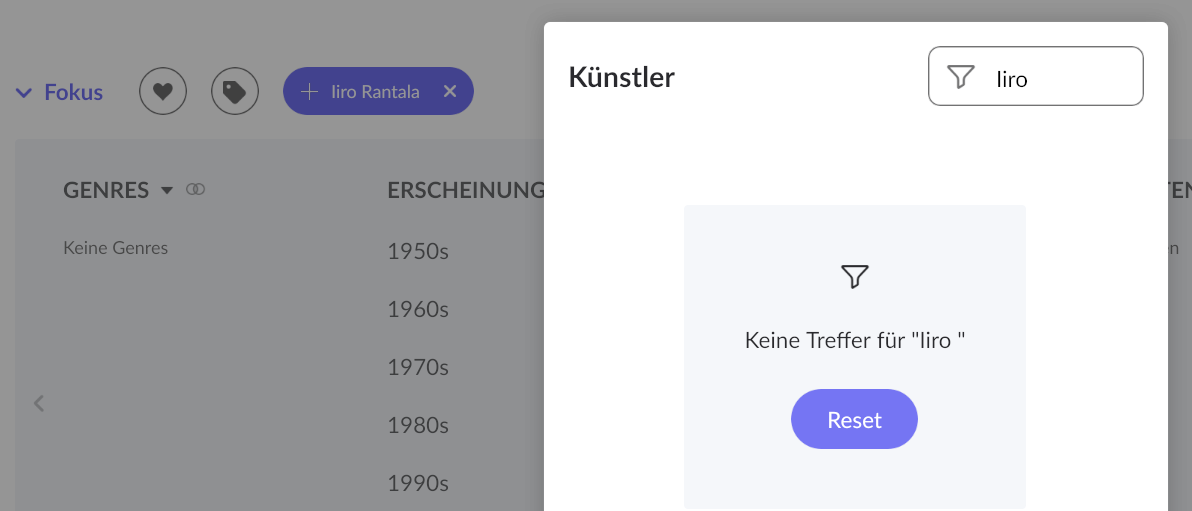Image resolution: width=1192 pixels, height=511 pixels.
Task: Click the Fokus label
Action: point(74,93)
